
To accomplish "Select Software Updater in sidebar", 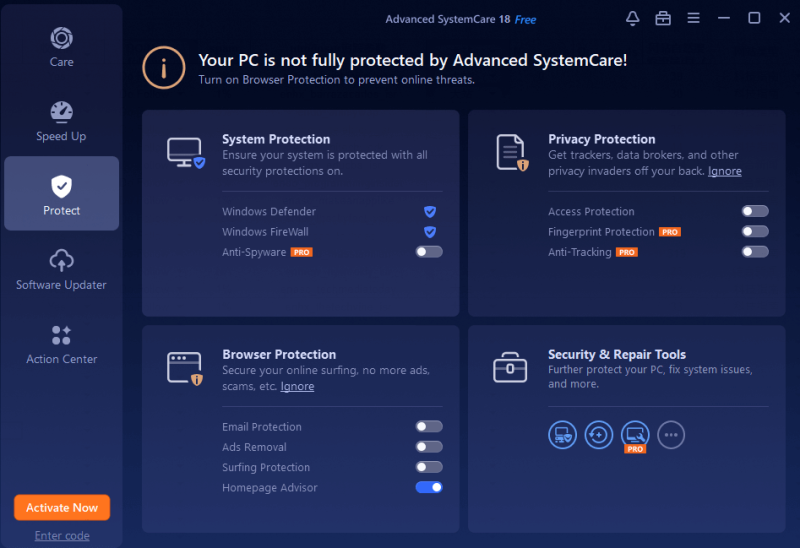I will [61, 270].
